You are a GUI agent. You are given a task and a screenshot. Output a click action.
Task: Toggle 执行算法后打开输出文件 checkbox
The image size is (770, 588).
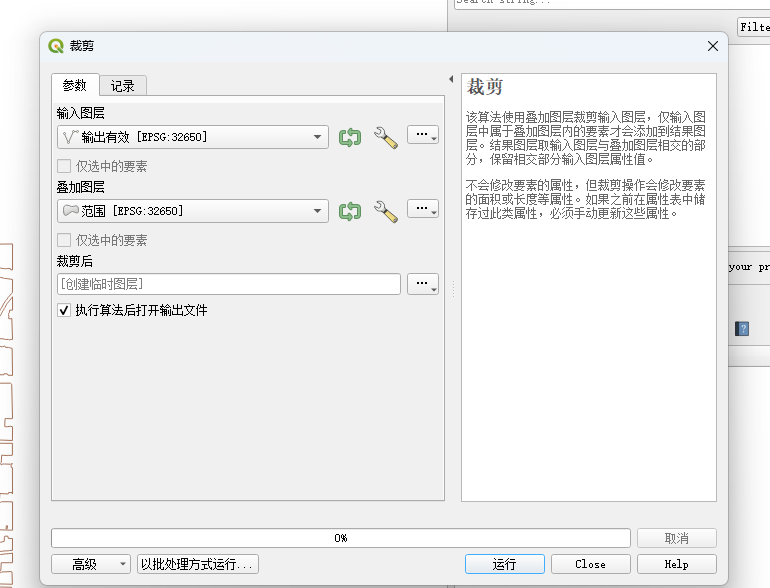65,311
